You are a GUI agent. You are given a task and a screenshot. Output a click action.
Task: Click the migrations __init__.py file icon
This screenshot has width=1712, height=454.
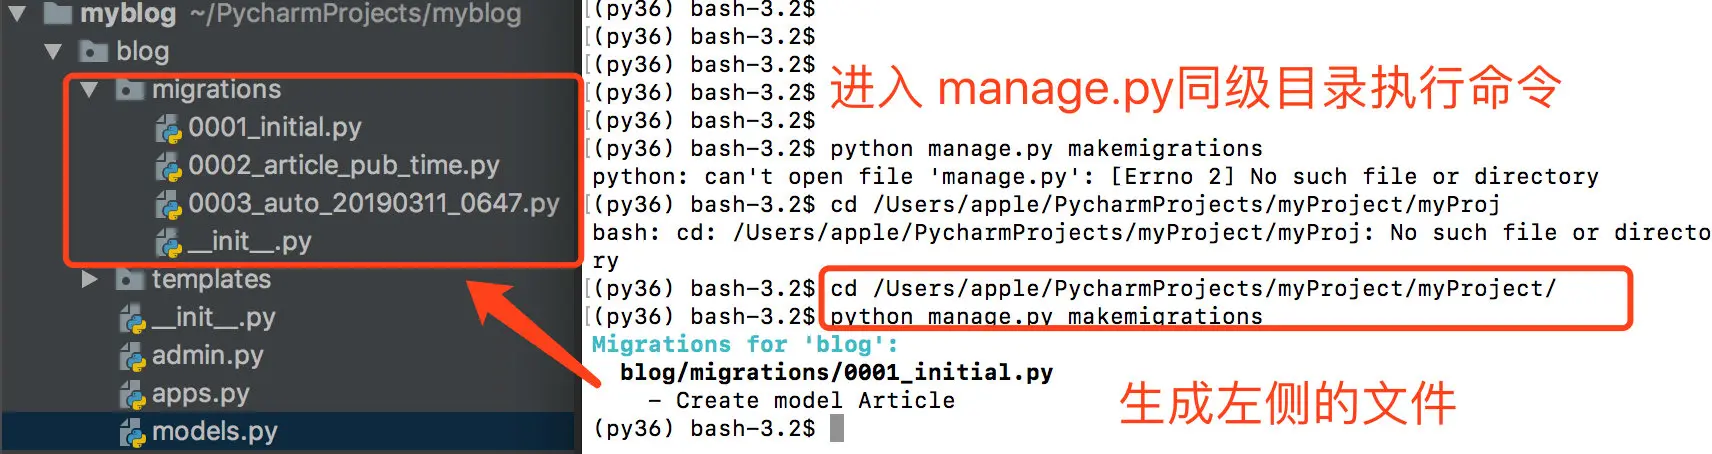[168, 242]
